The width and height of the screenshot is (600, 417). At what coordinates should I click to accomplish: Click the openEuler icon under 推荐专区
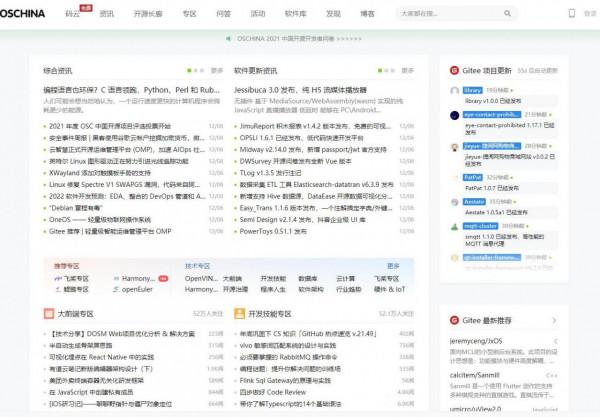(x=116, y=290)
